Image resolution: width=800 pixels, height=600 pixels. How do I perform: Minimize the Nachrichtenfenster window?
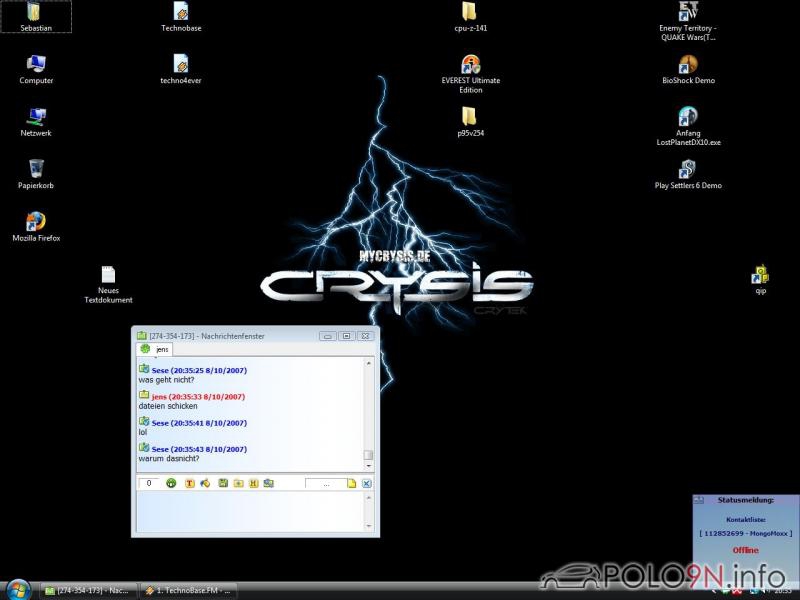tap(328, 336)
